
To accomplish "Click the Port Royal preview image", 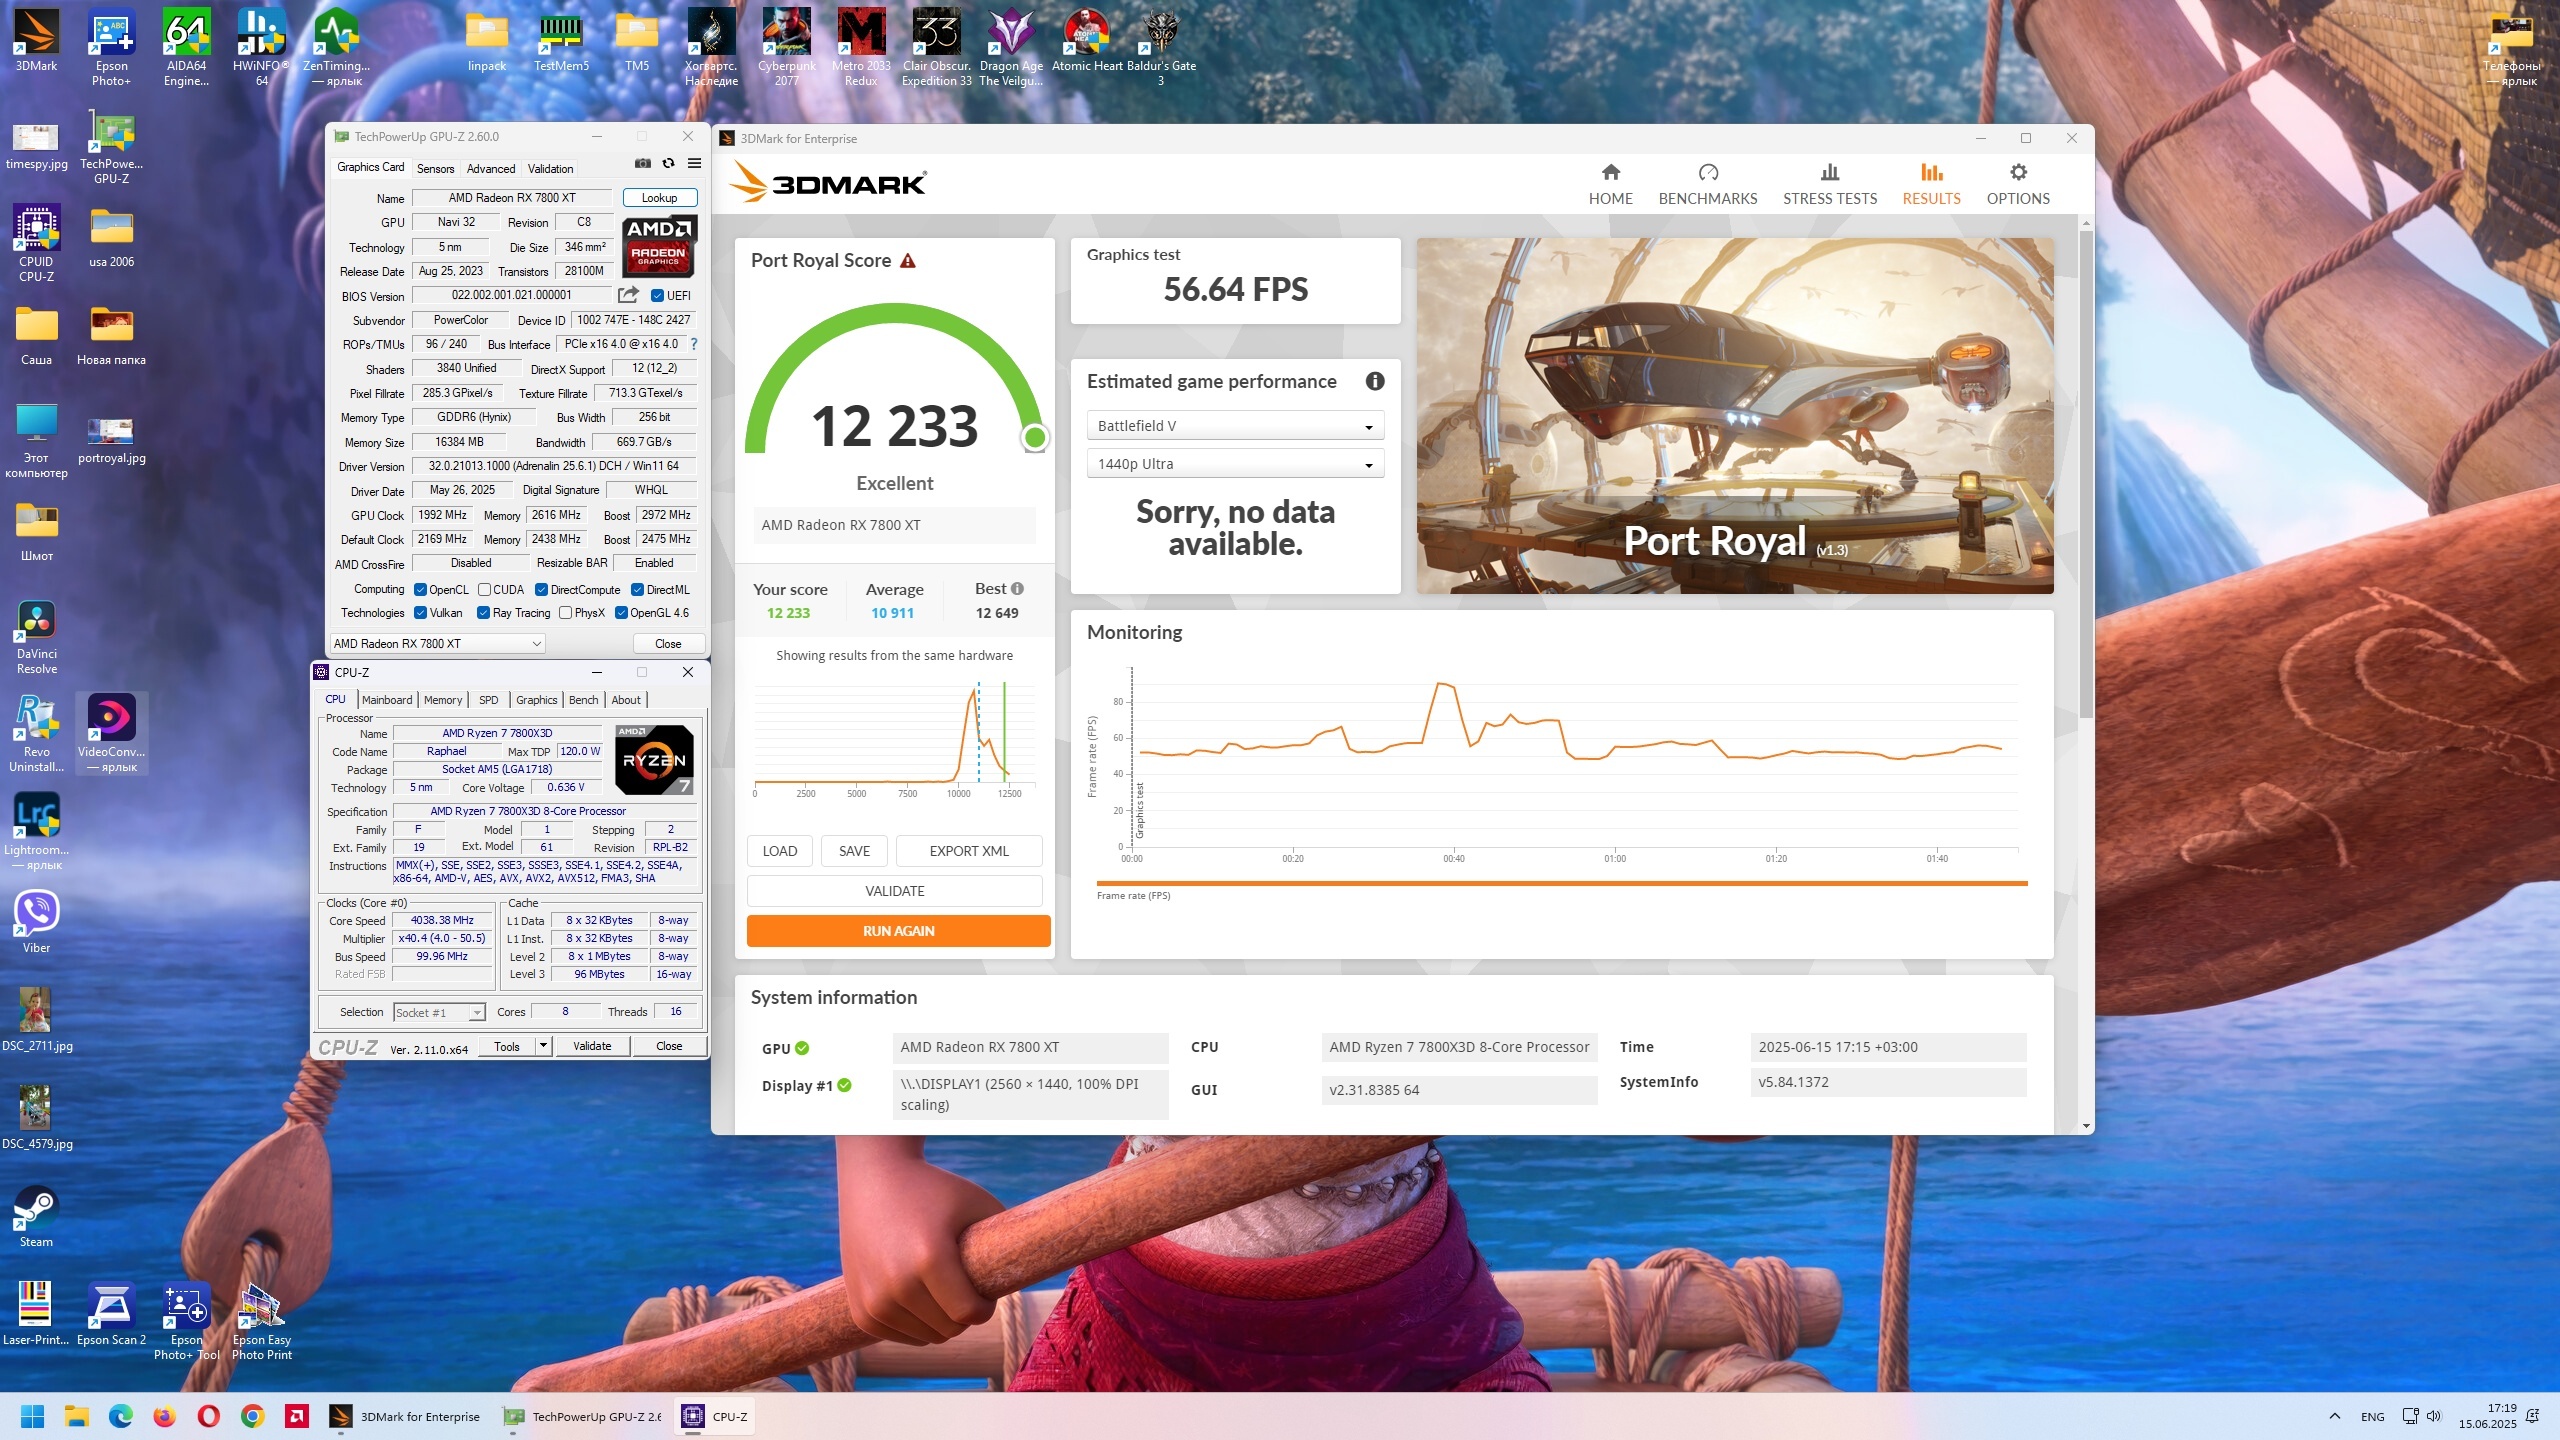I will [1735, 416].
